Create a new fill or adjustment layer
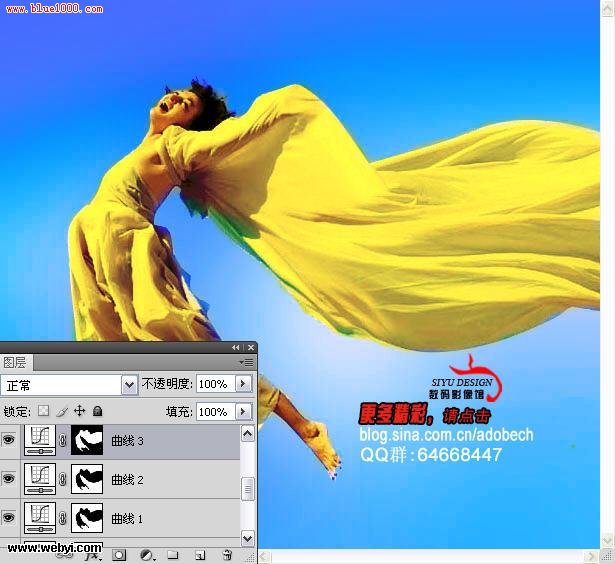The width and height of the screenshot is (615, 564). pyautogui.click(x=147, y=555)
